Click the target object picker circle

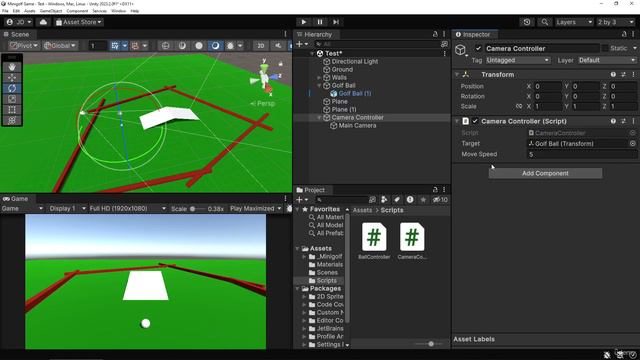coord(633,144)
